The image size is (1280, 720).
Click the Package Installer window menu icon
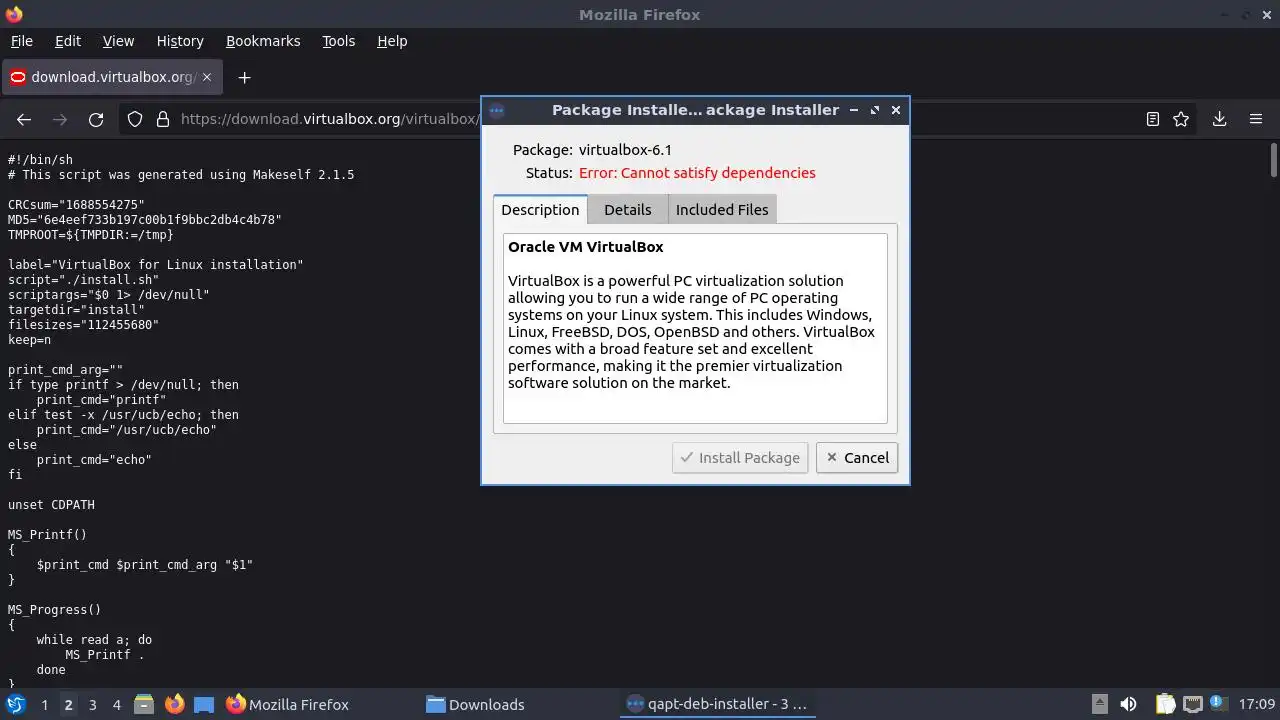(497, 110)
